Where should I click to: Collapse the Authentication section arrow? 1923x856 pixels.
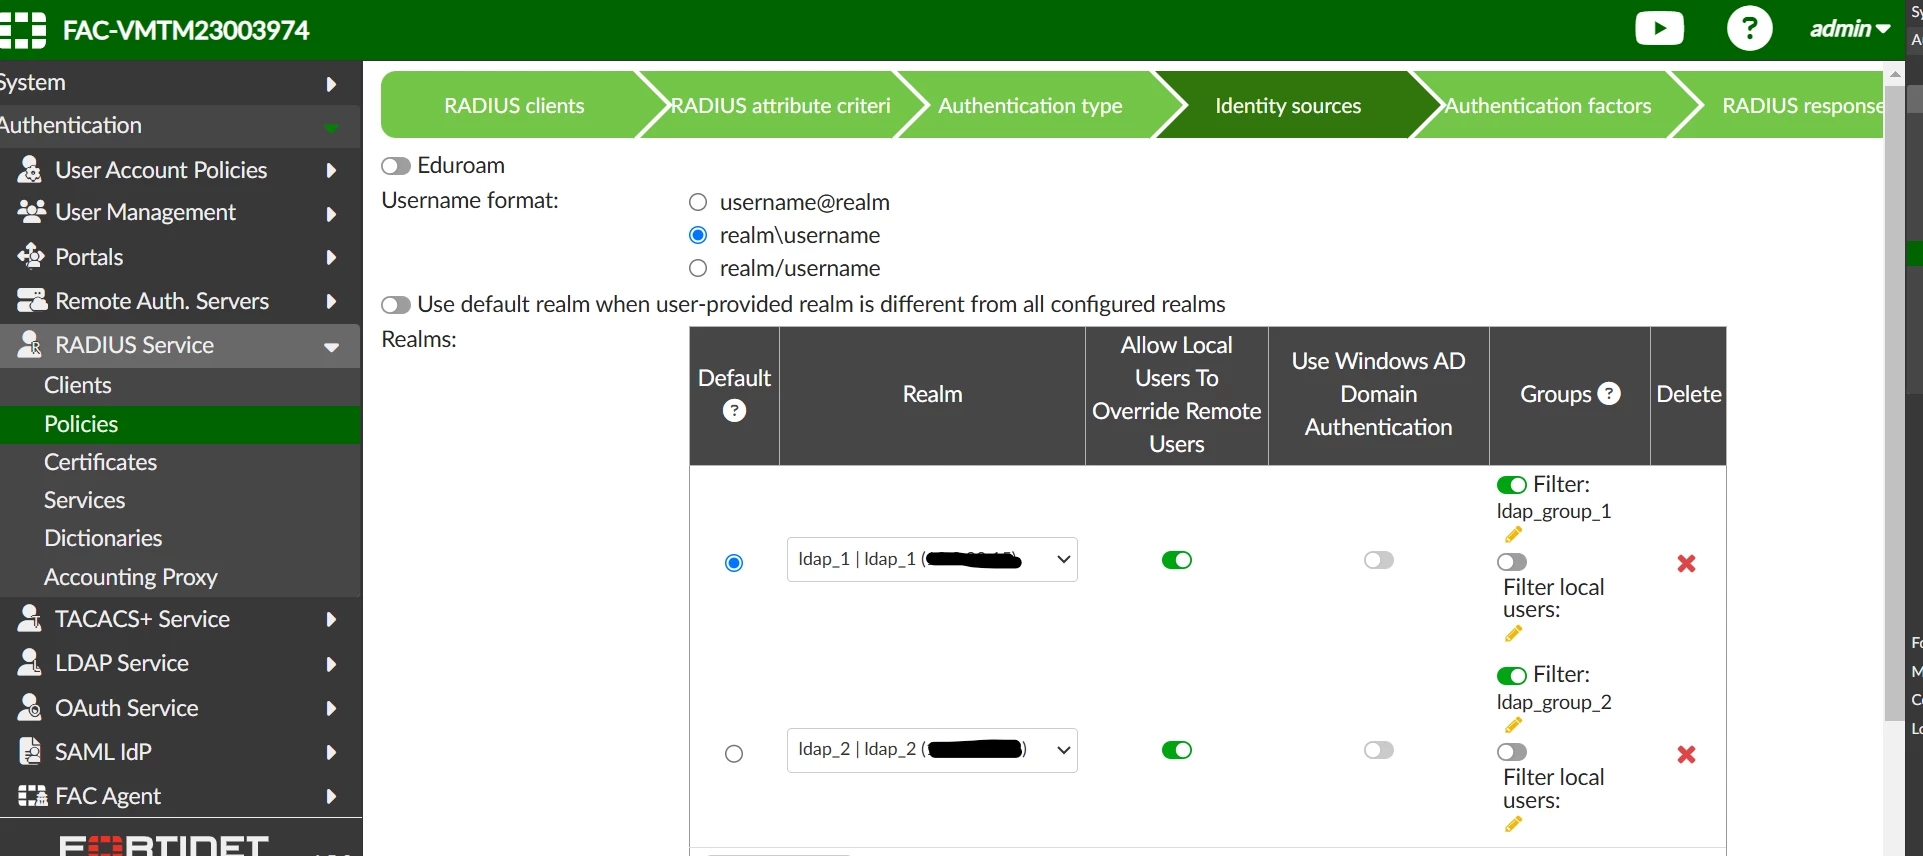[x=331, y=127]
